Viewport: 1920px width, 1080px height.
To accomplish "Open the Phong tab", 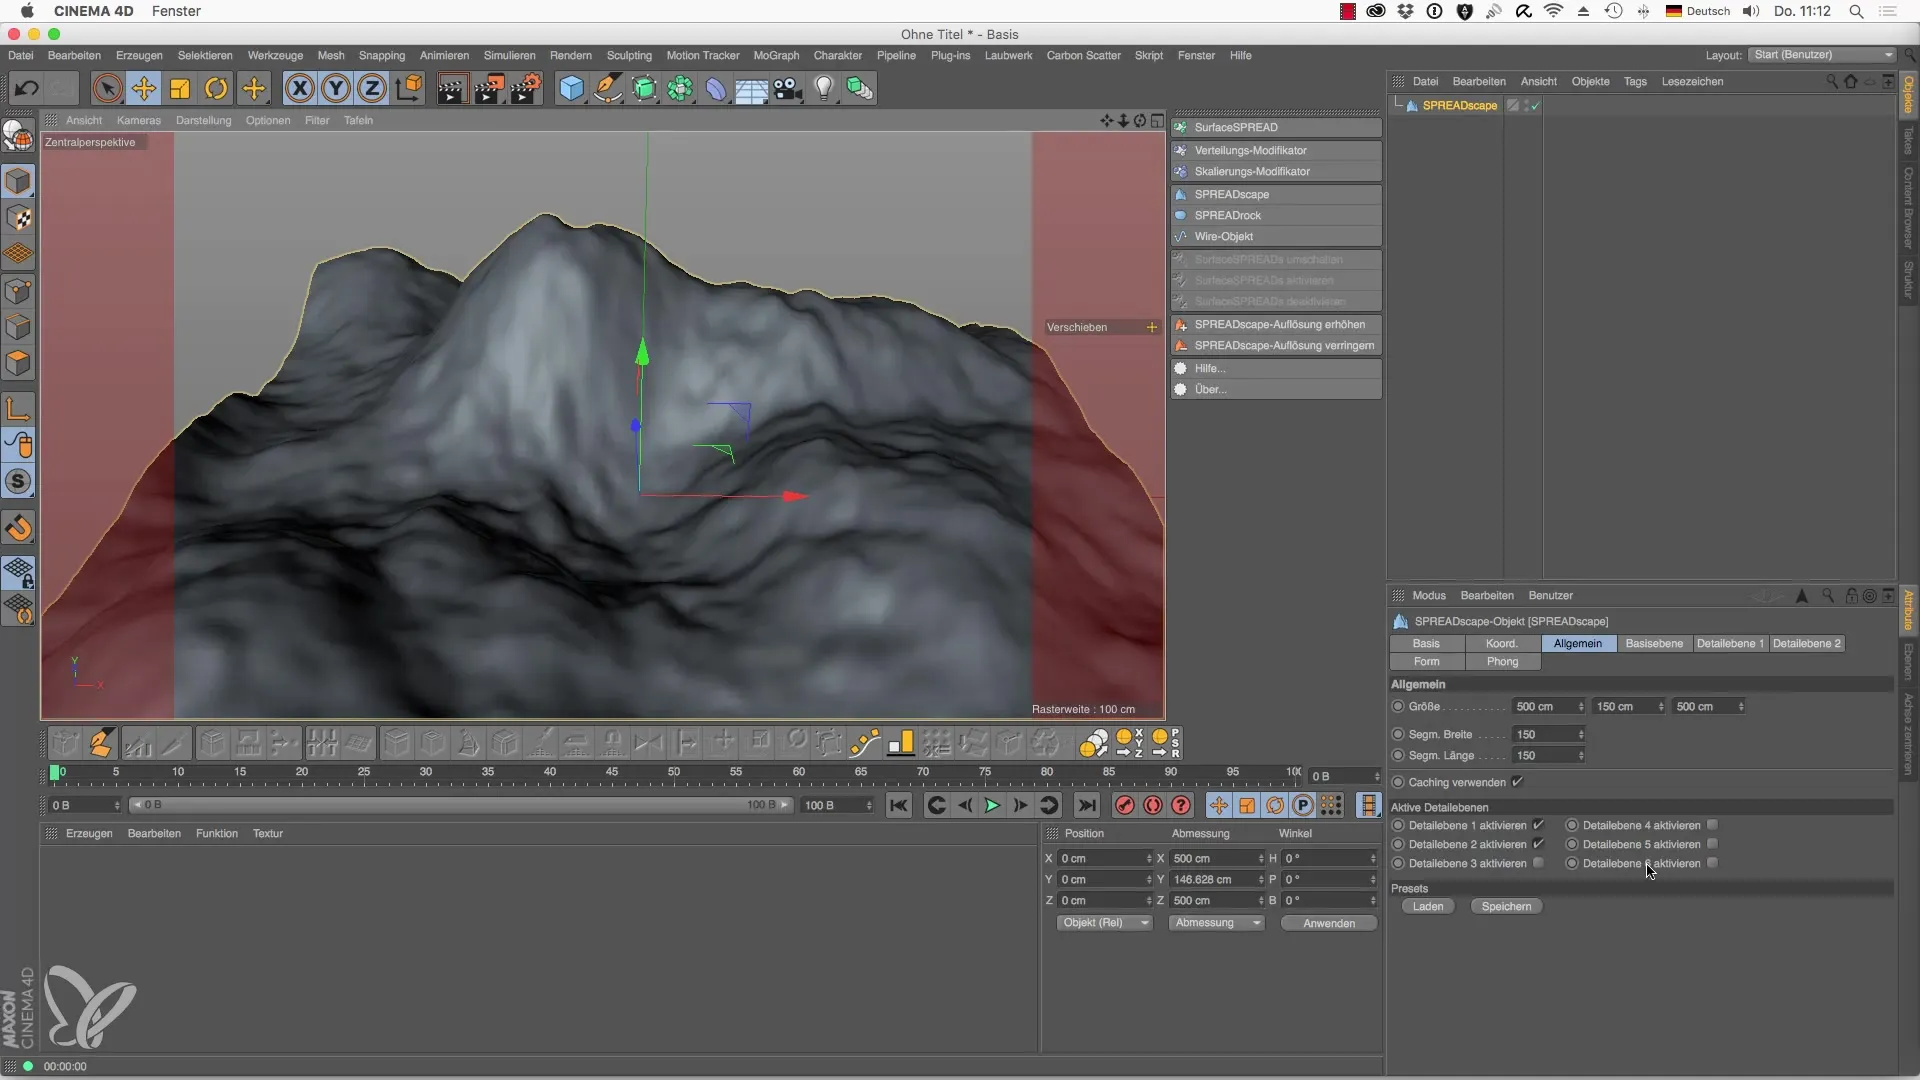I will (x=1502, y=662).
